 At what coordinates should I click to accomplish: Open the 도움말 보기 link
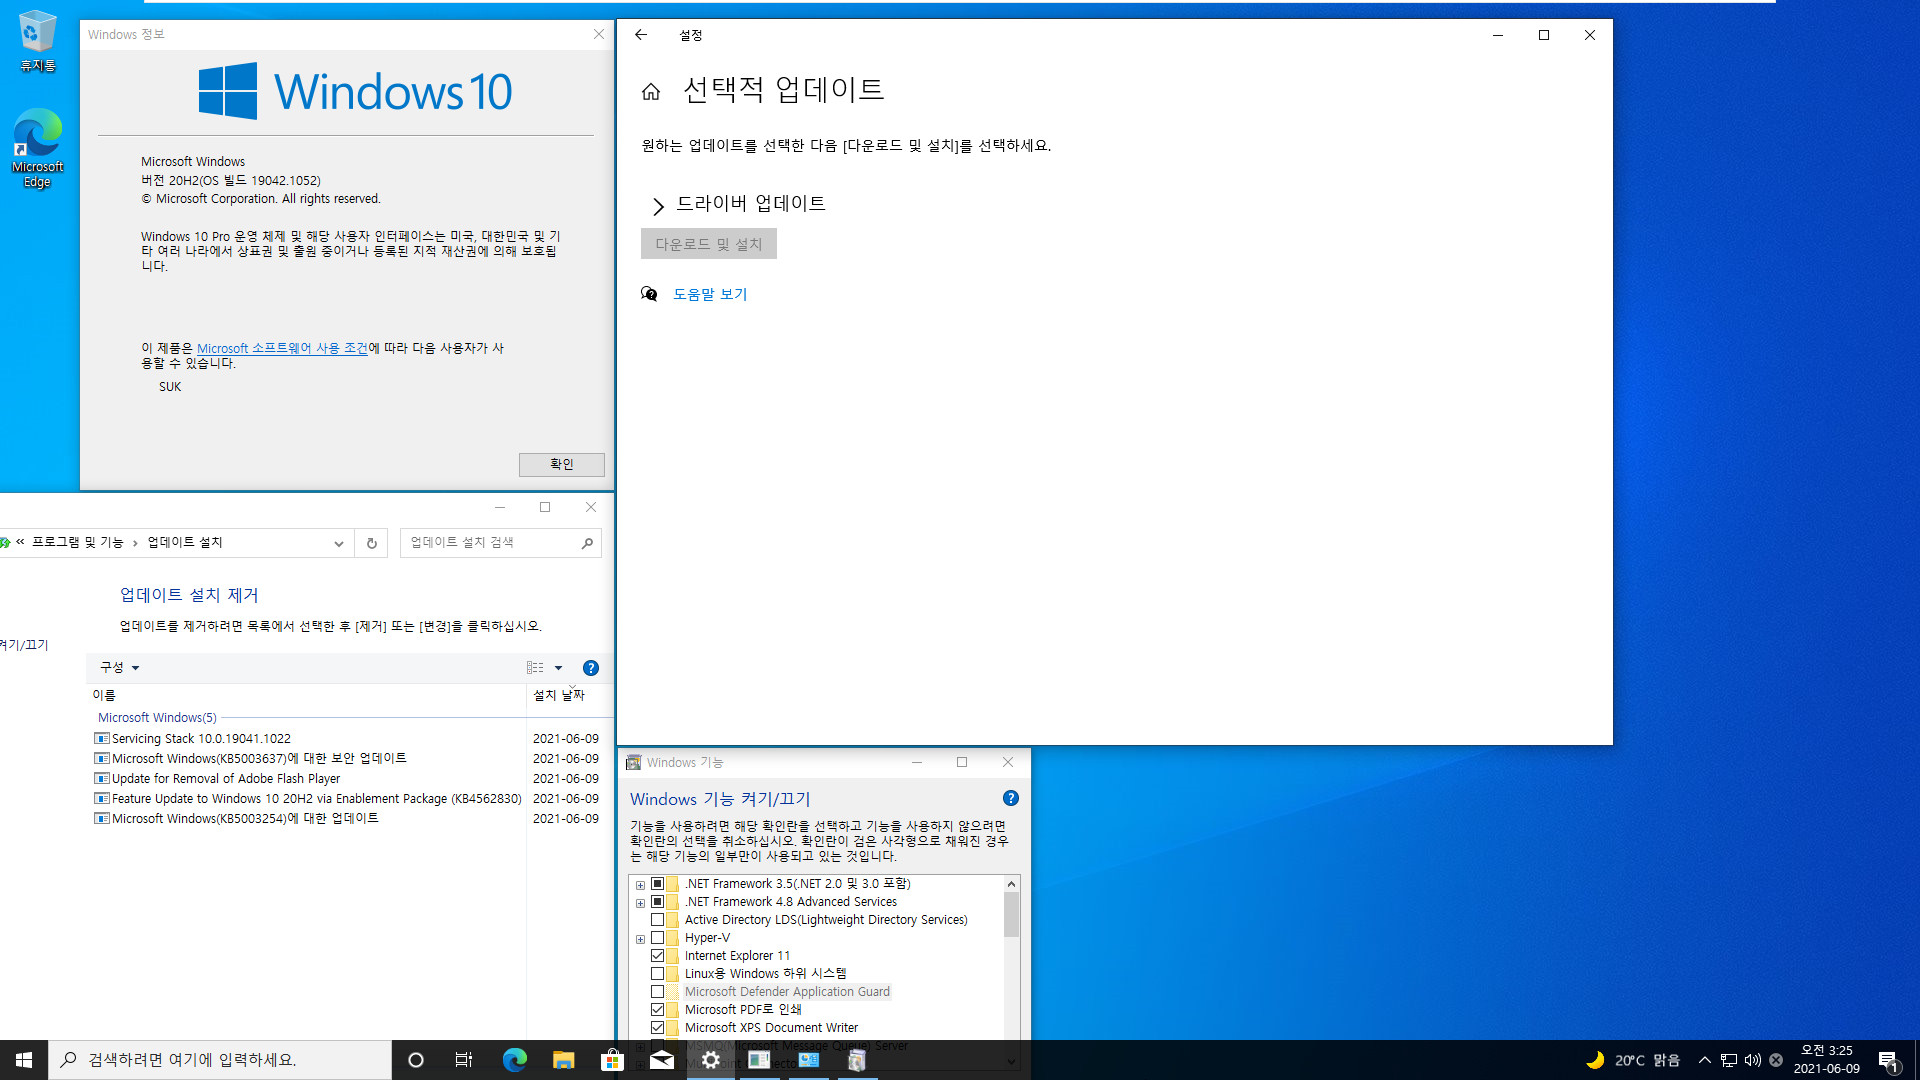click(710, 294)
